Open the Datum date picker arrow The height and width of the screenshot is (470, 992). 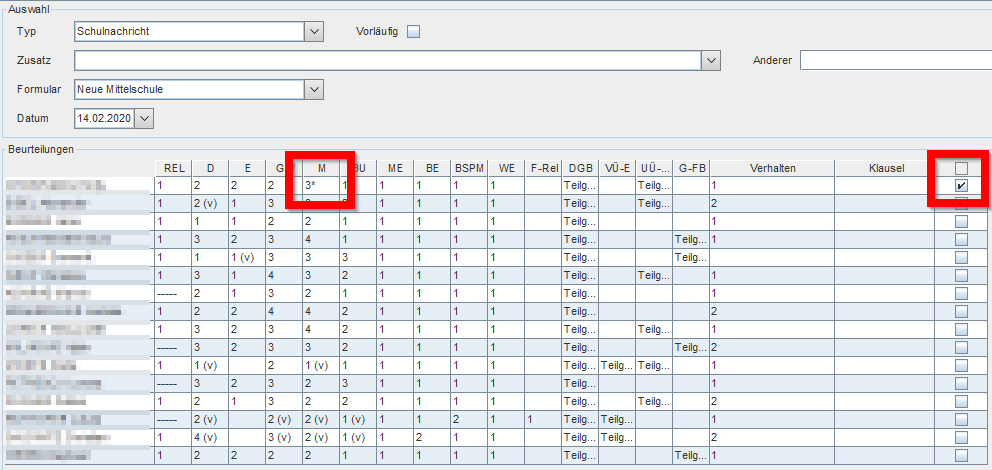[x=144, y=118]
